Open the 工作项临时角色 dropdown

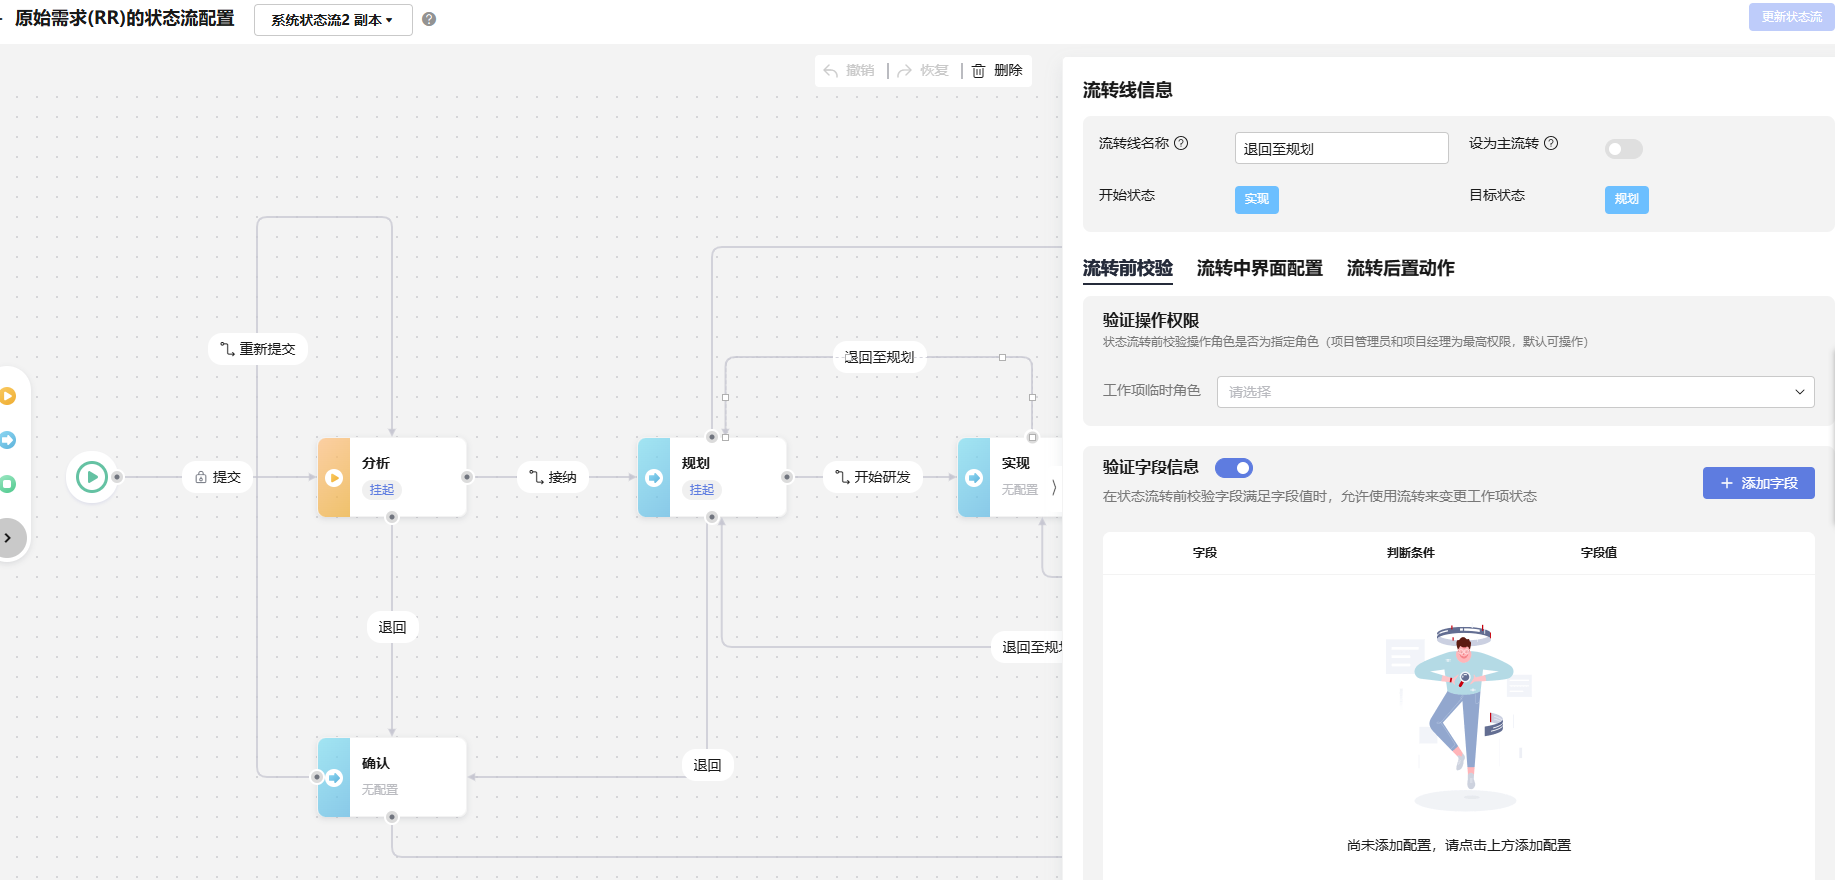click(1515, 392)
